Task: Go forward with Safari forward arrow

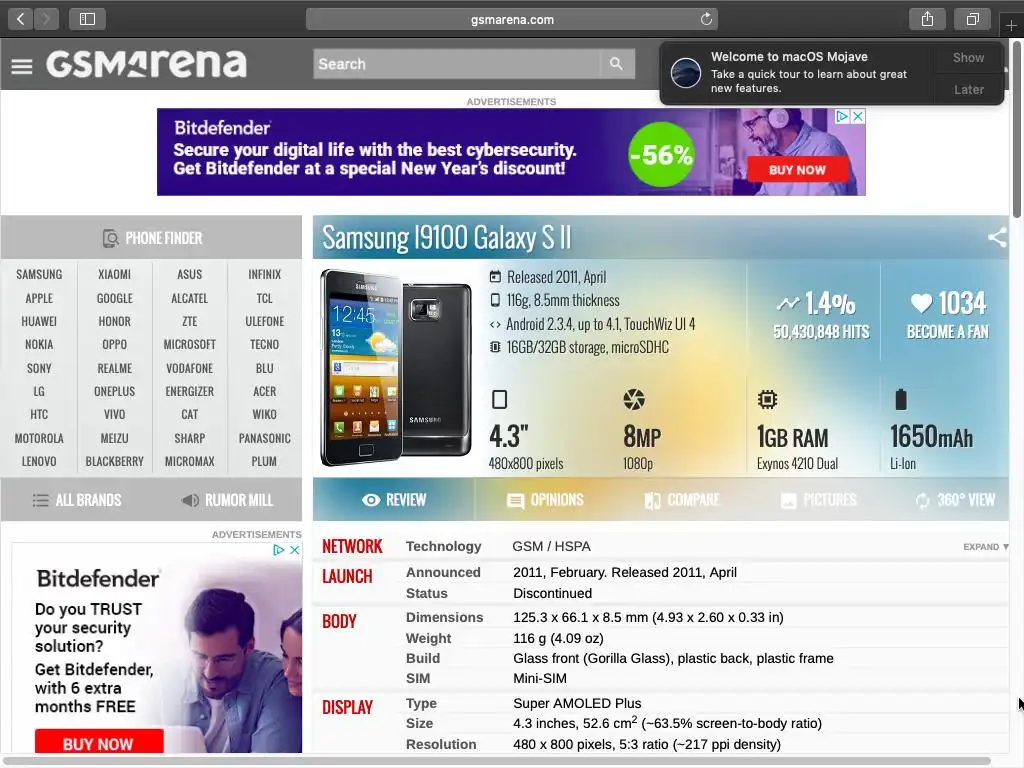Action: 46,19
